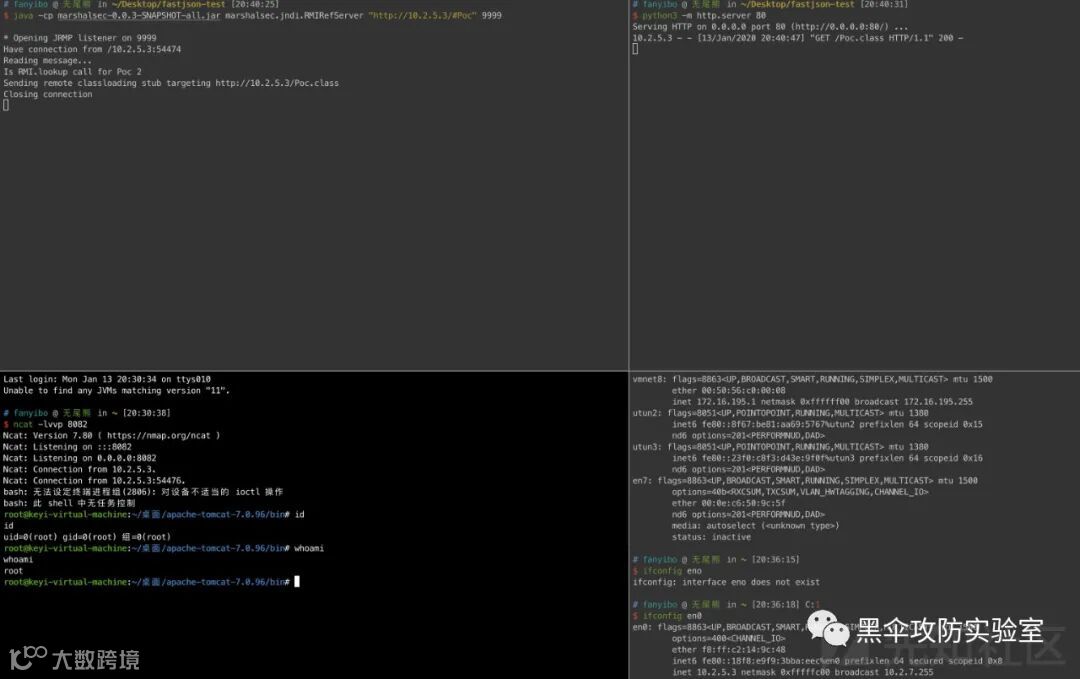Select 'Ncat: Connection from 10.2.5.3:54476.' line
This screenshot has width=1080, height=679.
[94, 481]
